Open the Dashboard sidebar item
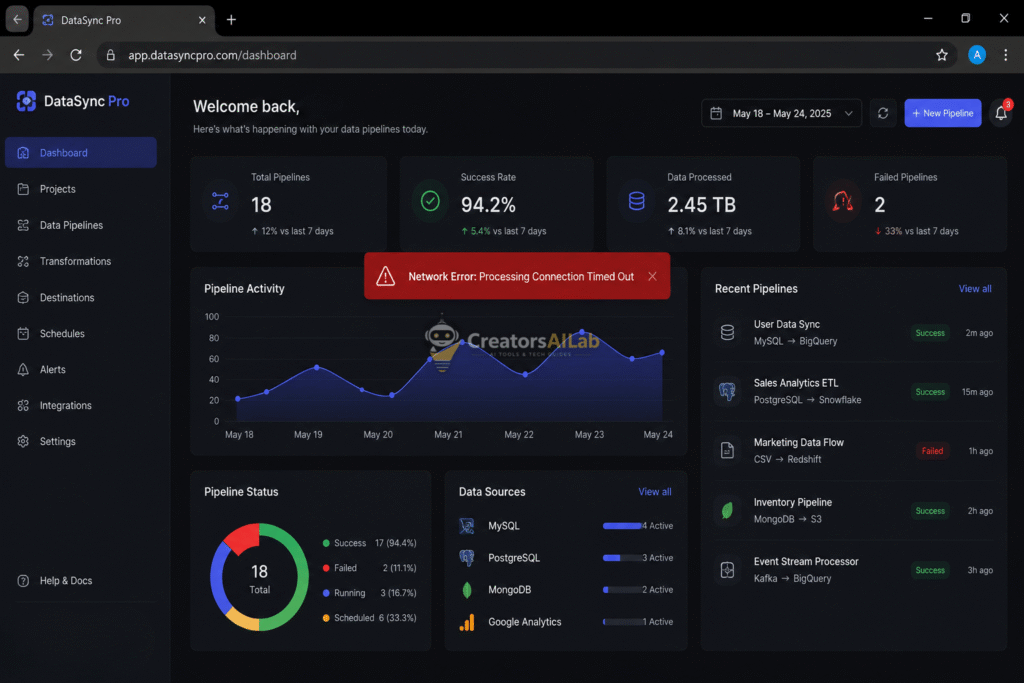Image resolution: width=1024 pixels, height=683 pixels. (81, 153)
